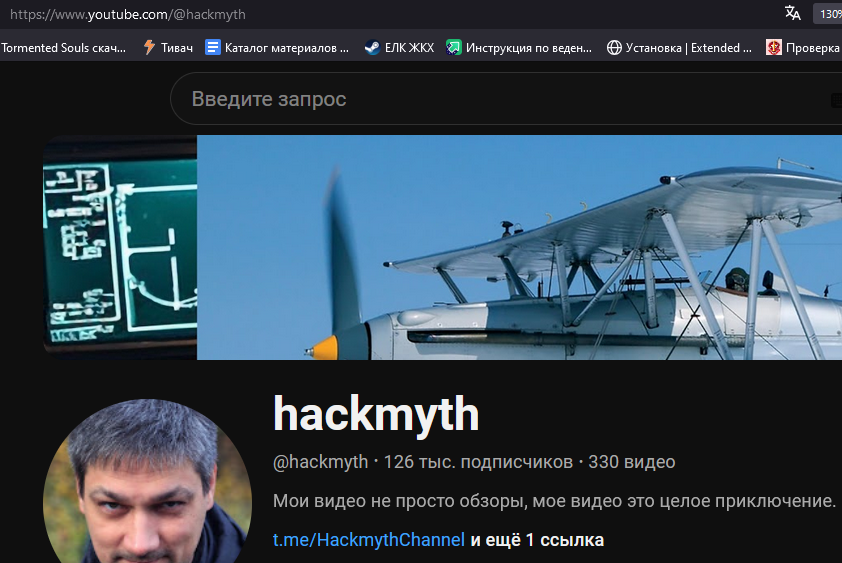The image size is (842, 563).
Task: Open the Инструкция по веден... bookmark
Action: [x=519, y=48]
